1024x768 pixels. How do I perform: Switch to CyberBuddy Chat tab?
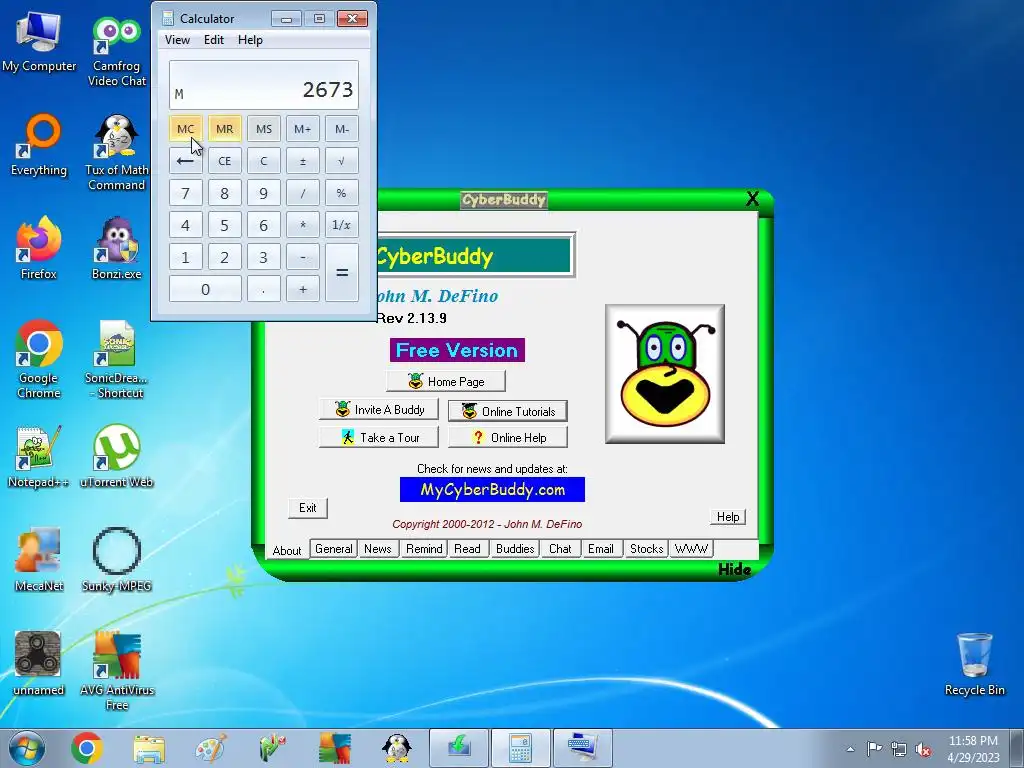tap(560, 549)
